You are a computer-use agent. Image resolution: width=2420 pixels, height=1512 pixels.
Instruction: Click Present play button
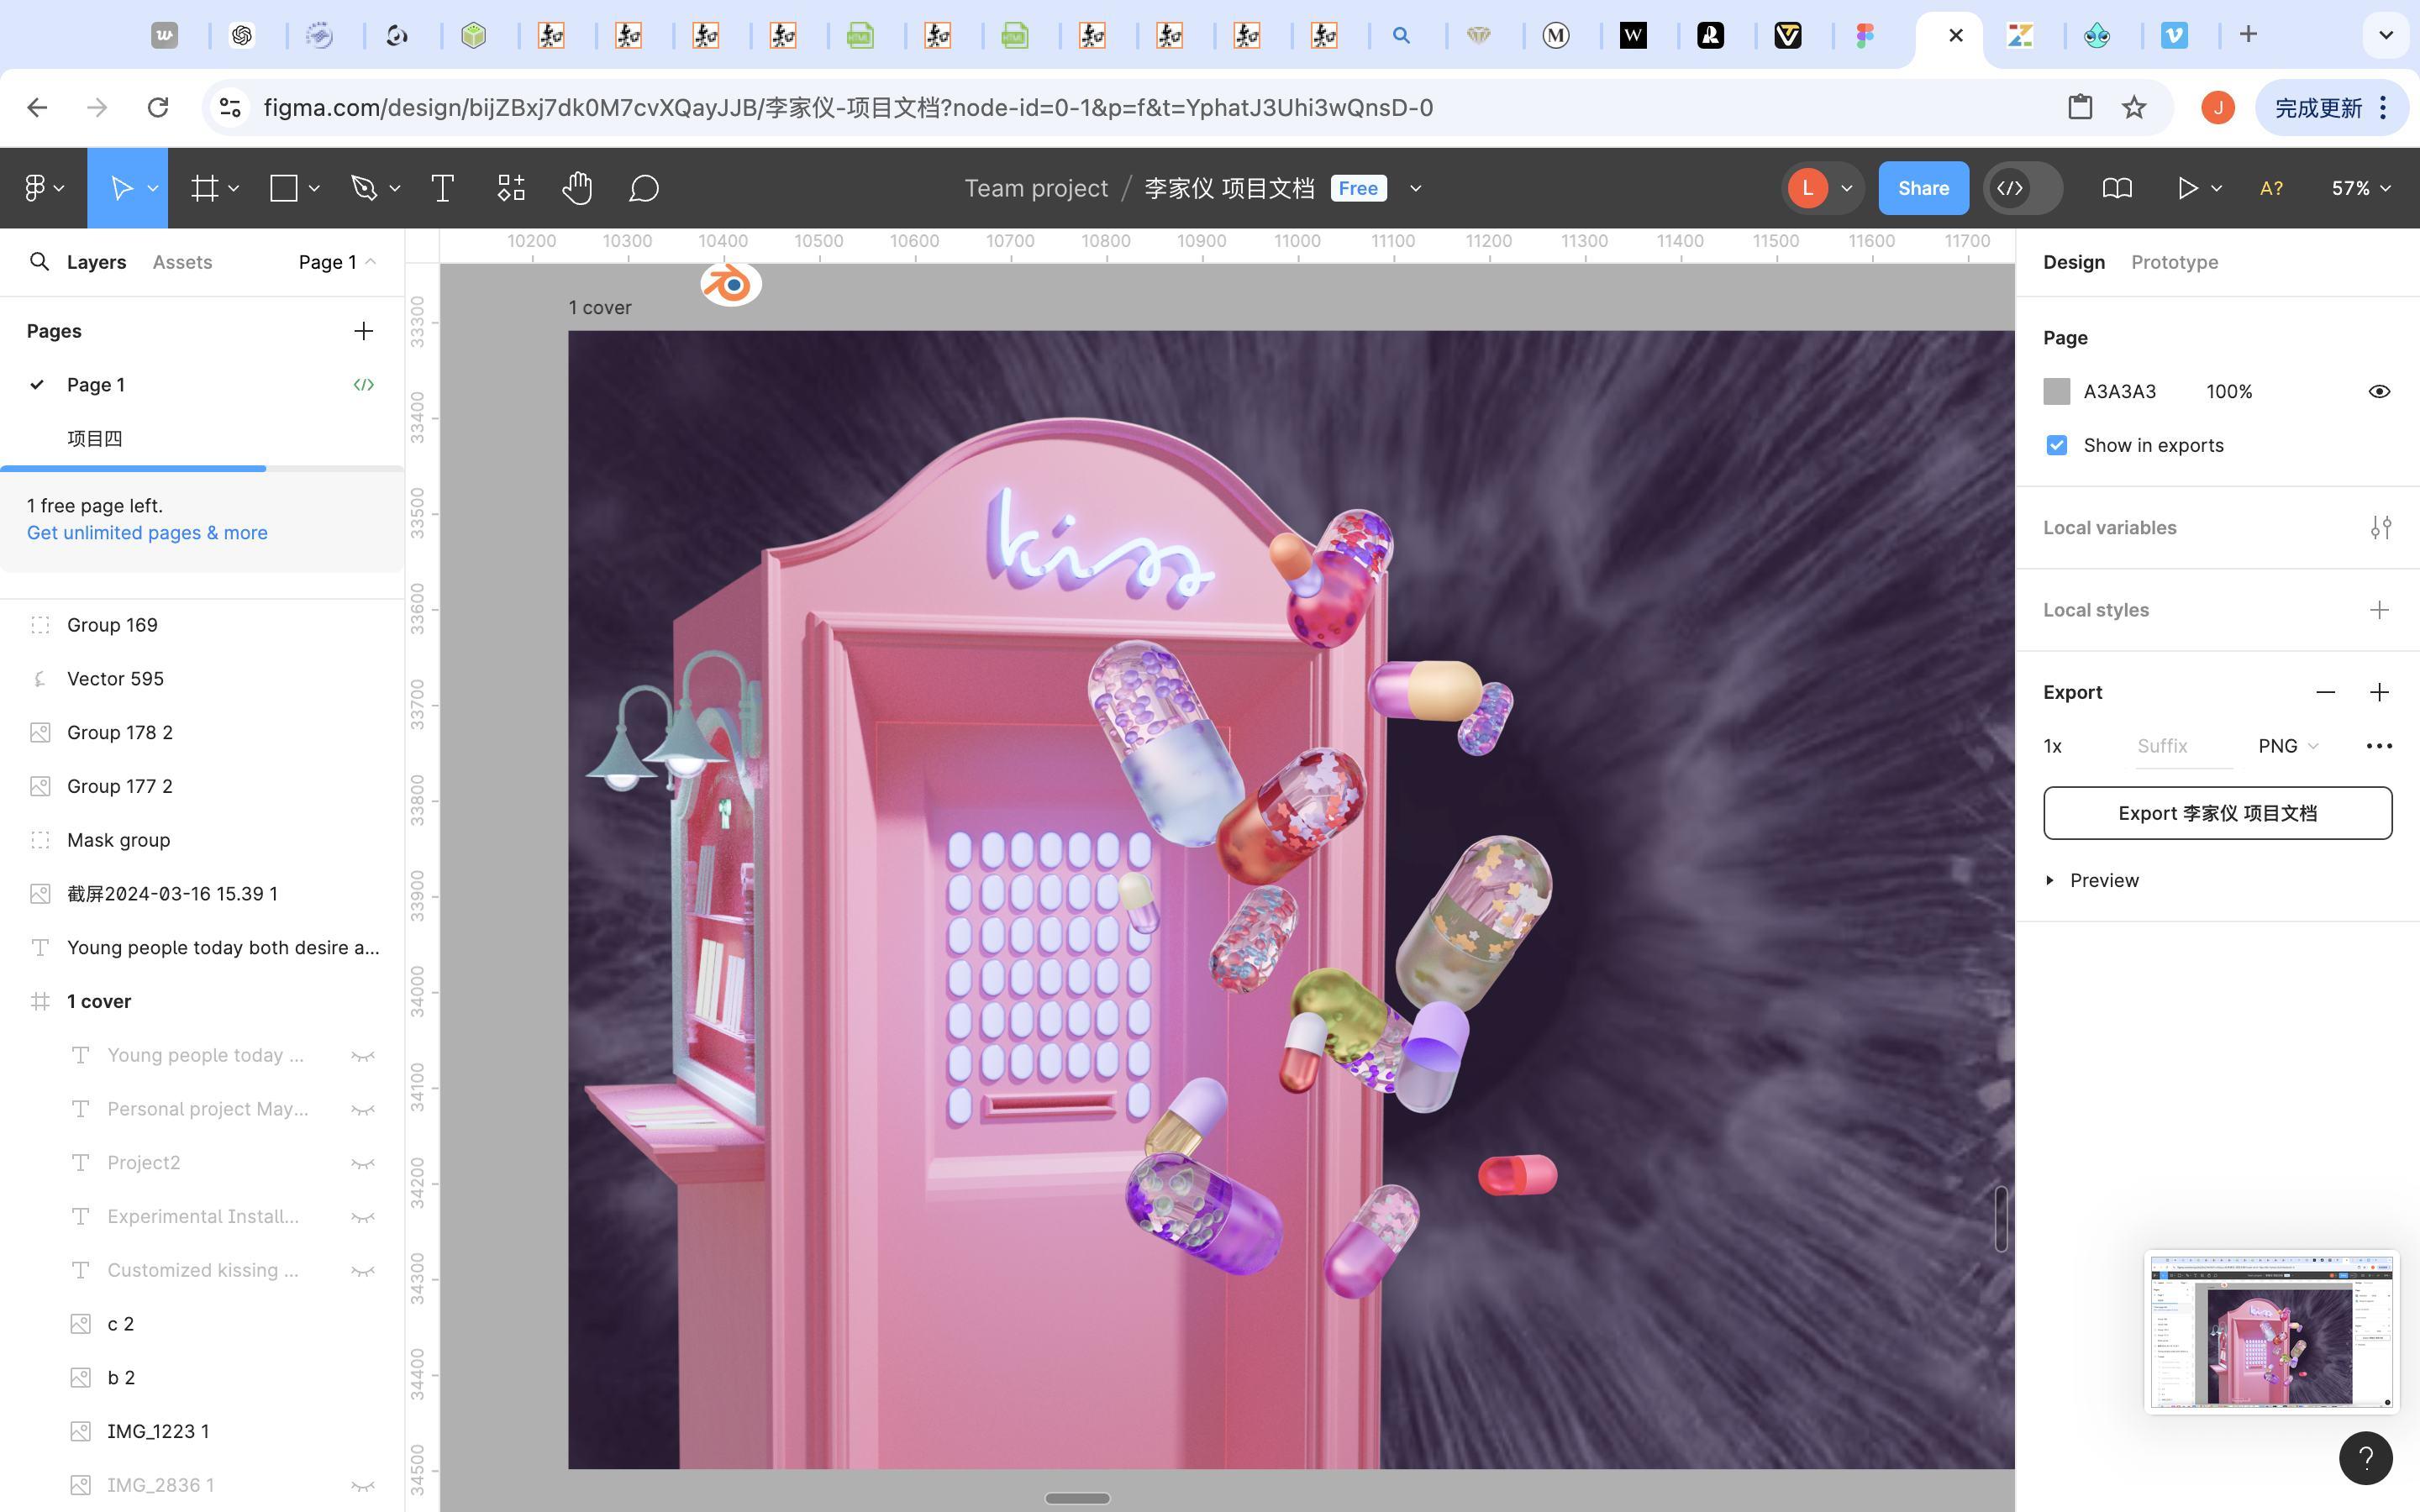pyautogui.click(x=2187, y=188)
